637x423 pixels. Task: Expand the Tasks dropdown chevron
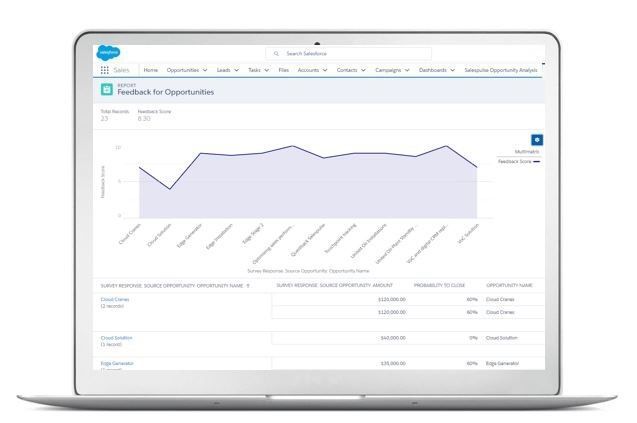pos(266,70)
